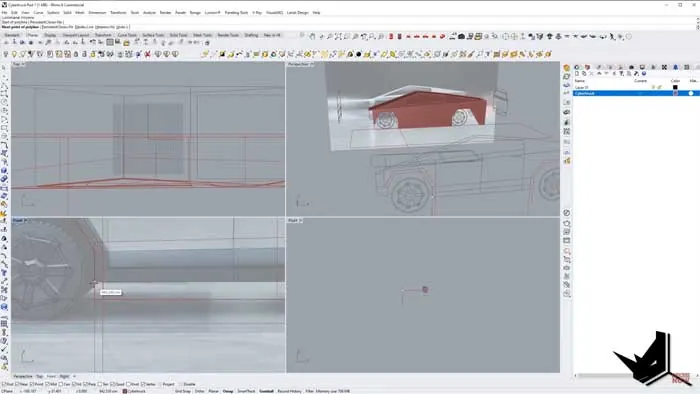Image resolution: width=700 pixels, height=394 pixels.
Task: Open the Curve menu
Action: (x=38, y=12)
